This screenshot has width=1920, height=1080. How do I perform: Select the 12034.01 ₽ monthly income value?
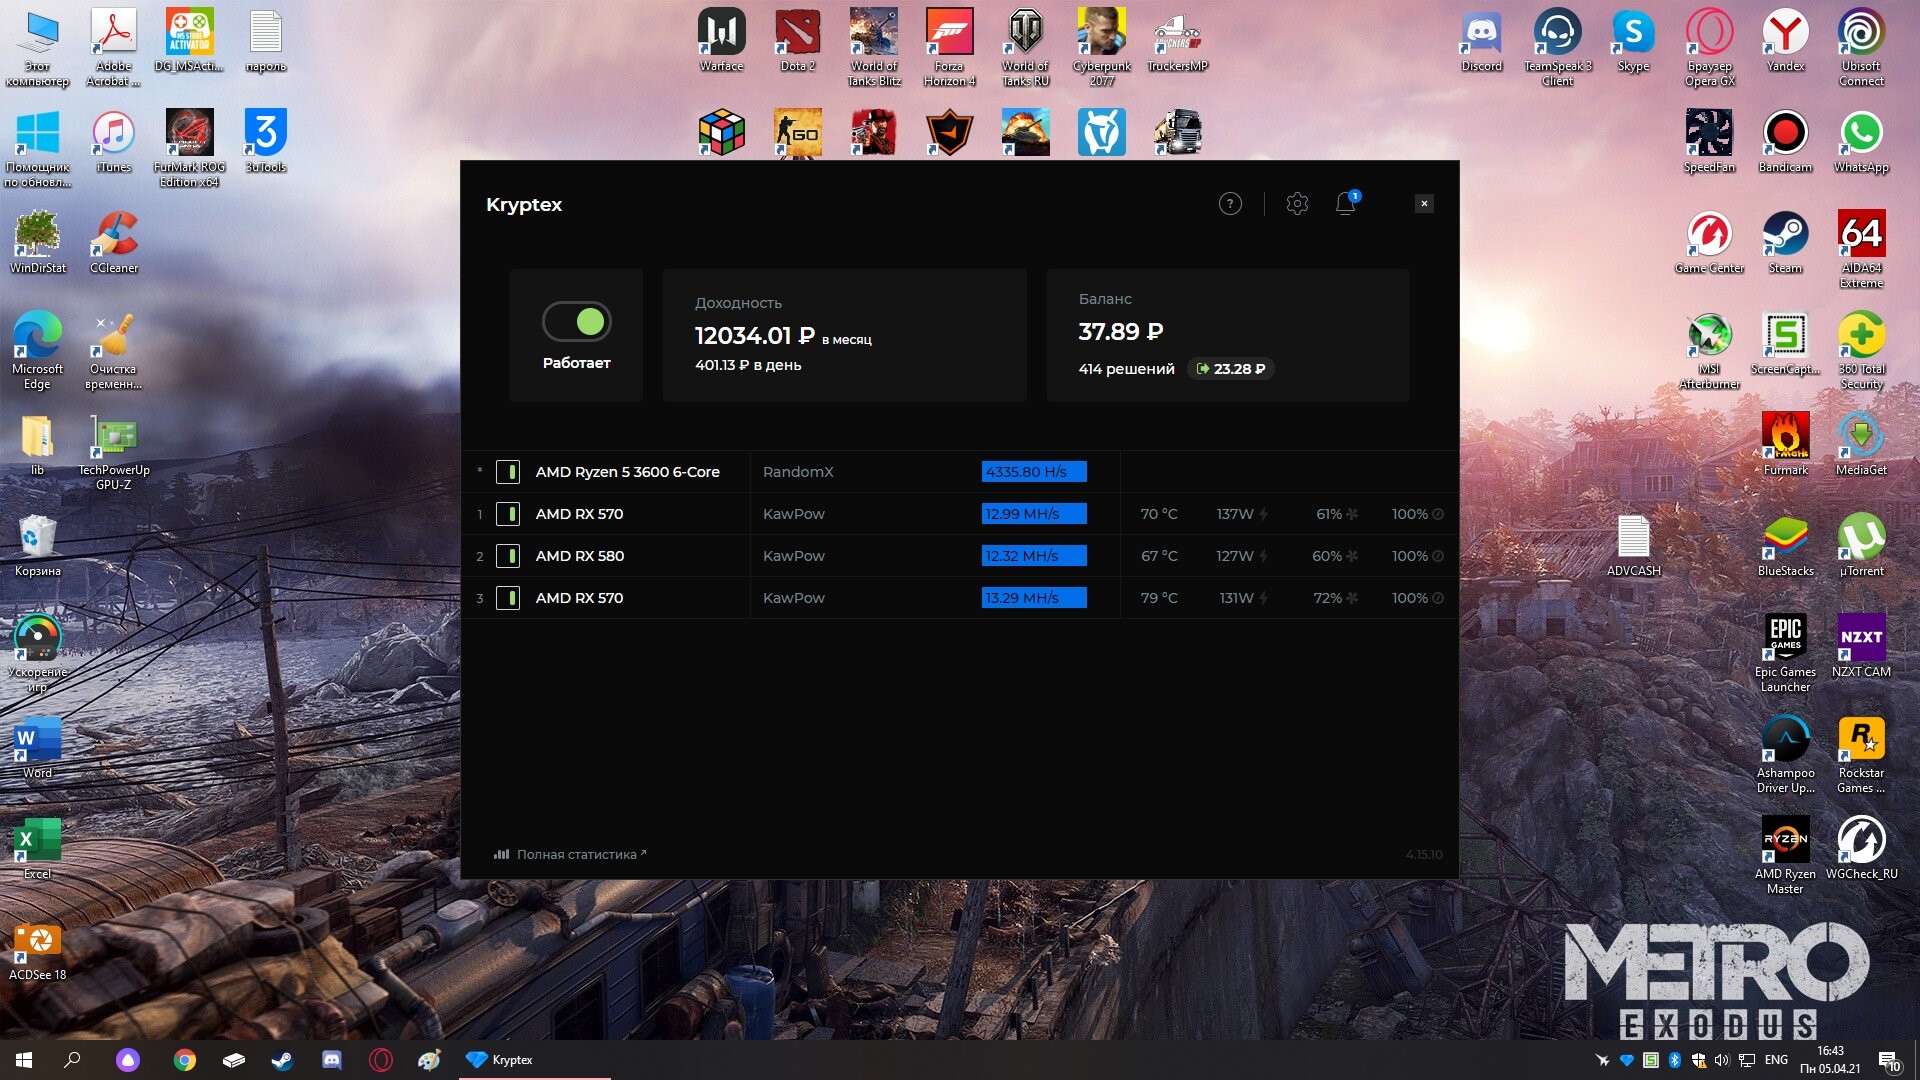coord(755,336)
